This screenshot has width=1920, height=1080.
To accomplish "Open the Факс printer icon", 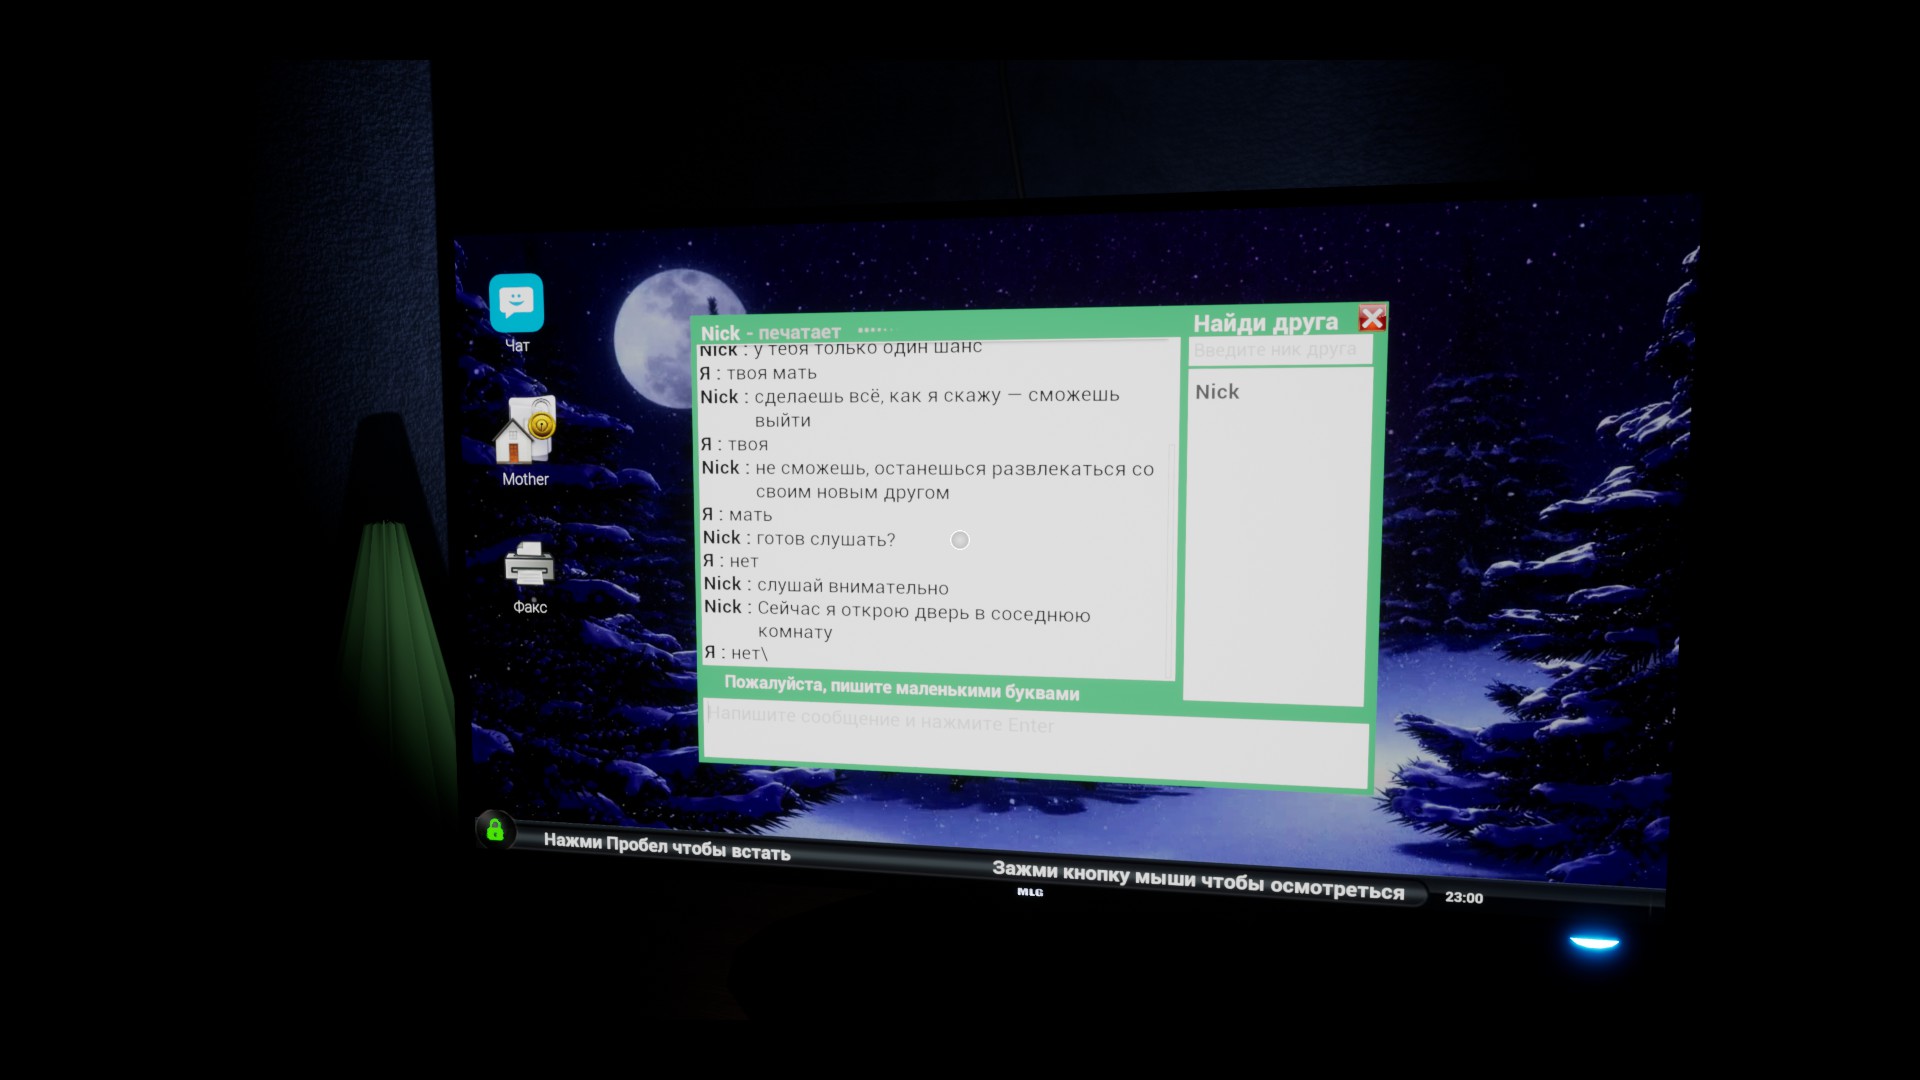I will (x=529, y=565).
